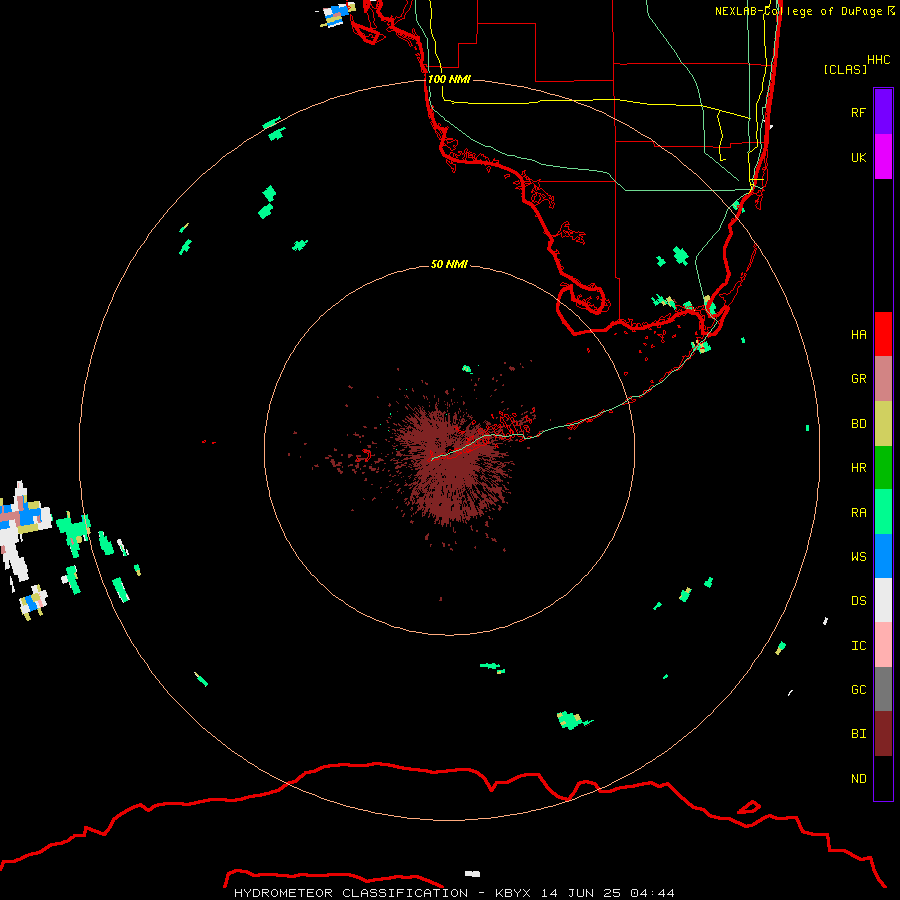Click the 'DS' legend label
900x900 pixels.
tap(858, 601)
